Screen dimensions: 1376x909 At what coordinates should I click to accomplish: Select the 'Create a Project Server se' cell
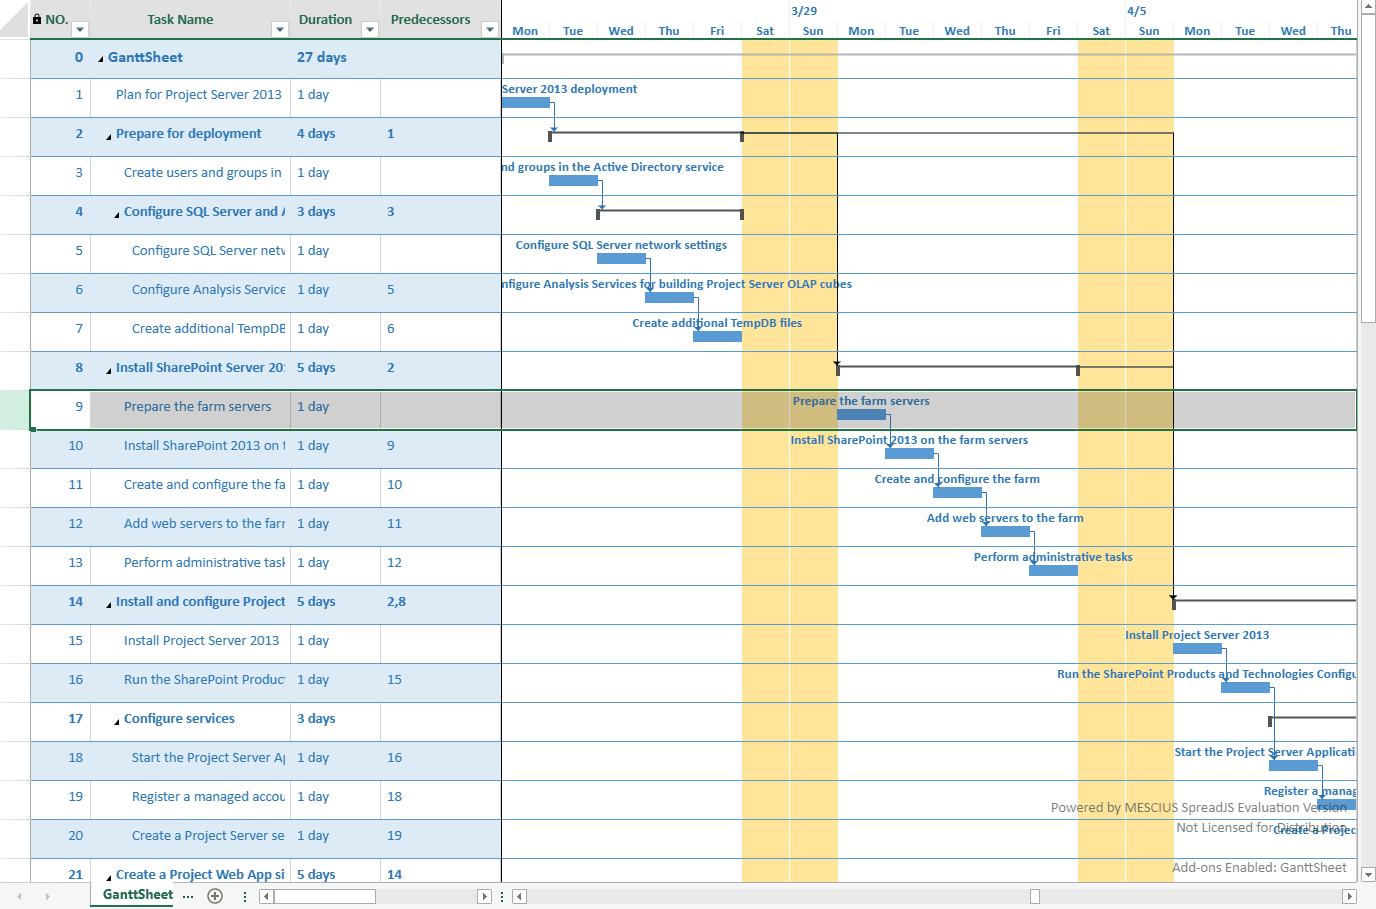[x=190, y=837]
